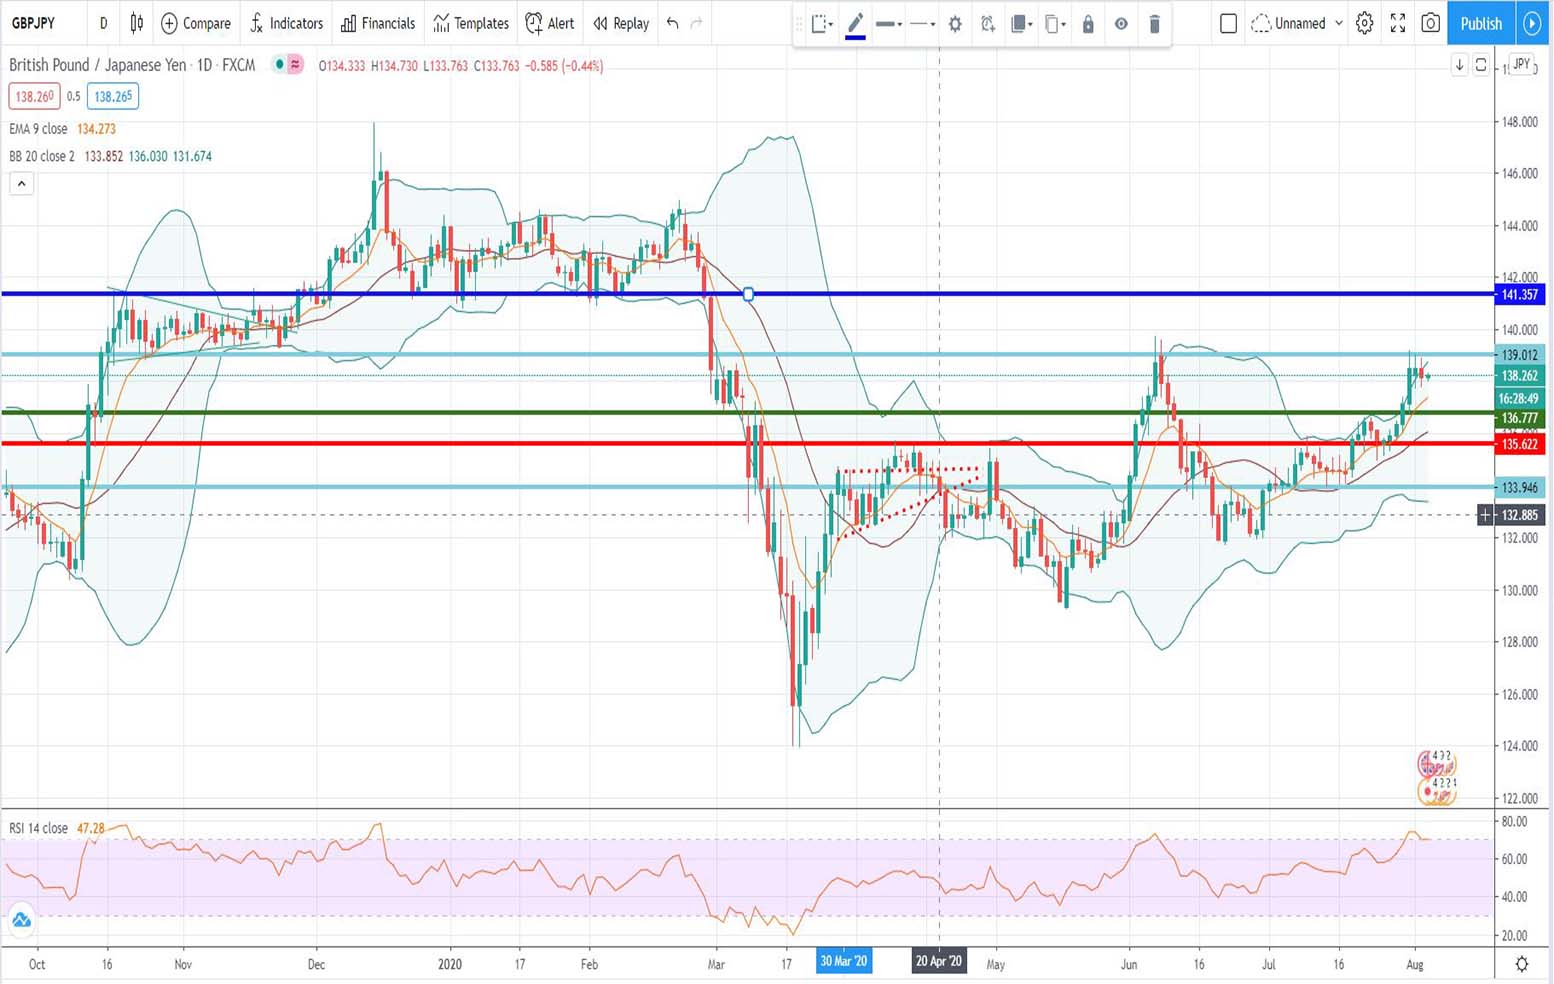
Task: Create an Alert with the alarm icon
Action: click(549, 23)
